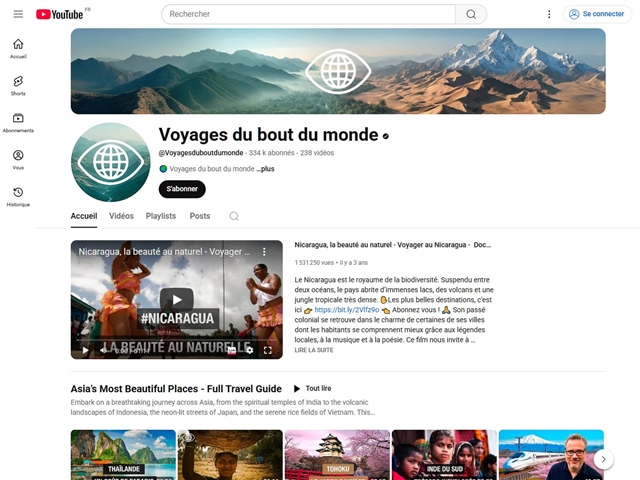Open the bullet train video thumbnail
This screenshot has width=640, height=480.
(x=551, y=455)
